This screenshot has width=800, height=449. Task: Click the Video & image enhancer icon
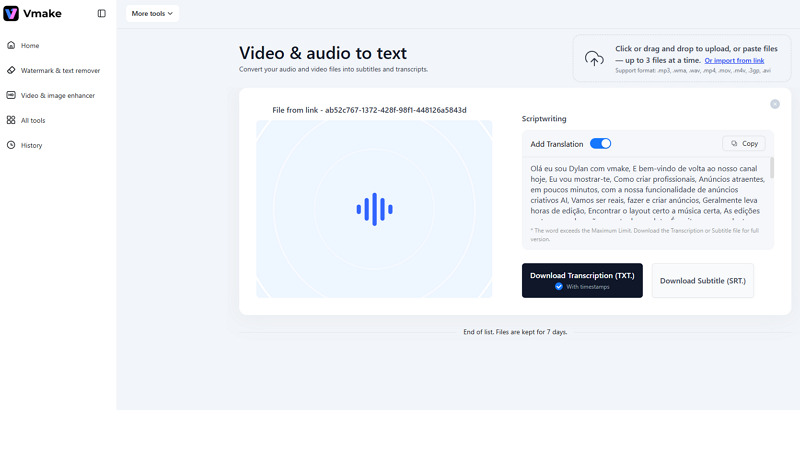(11, 95)
